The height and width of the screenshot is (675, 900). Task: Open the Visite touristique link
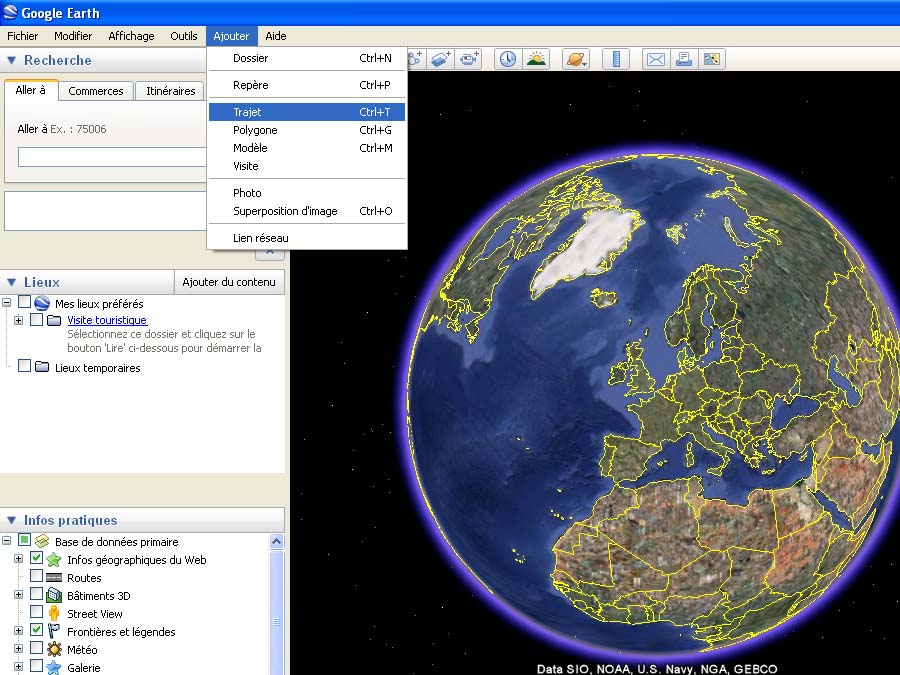[x=107, y=320]
